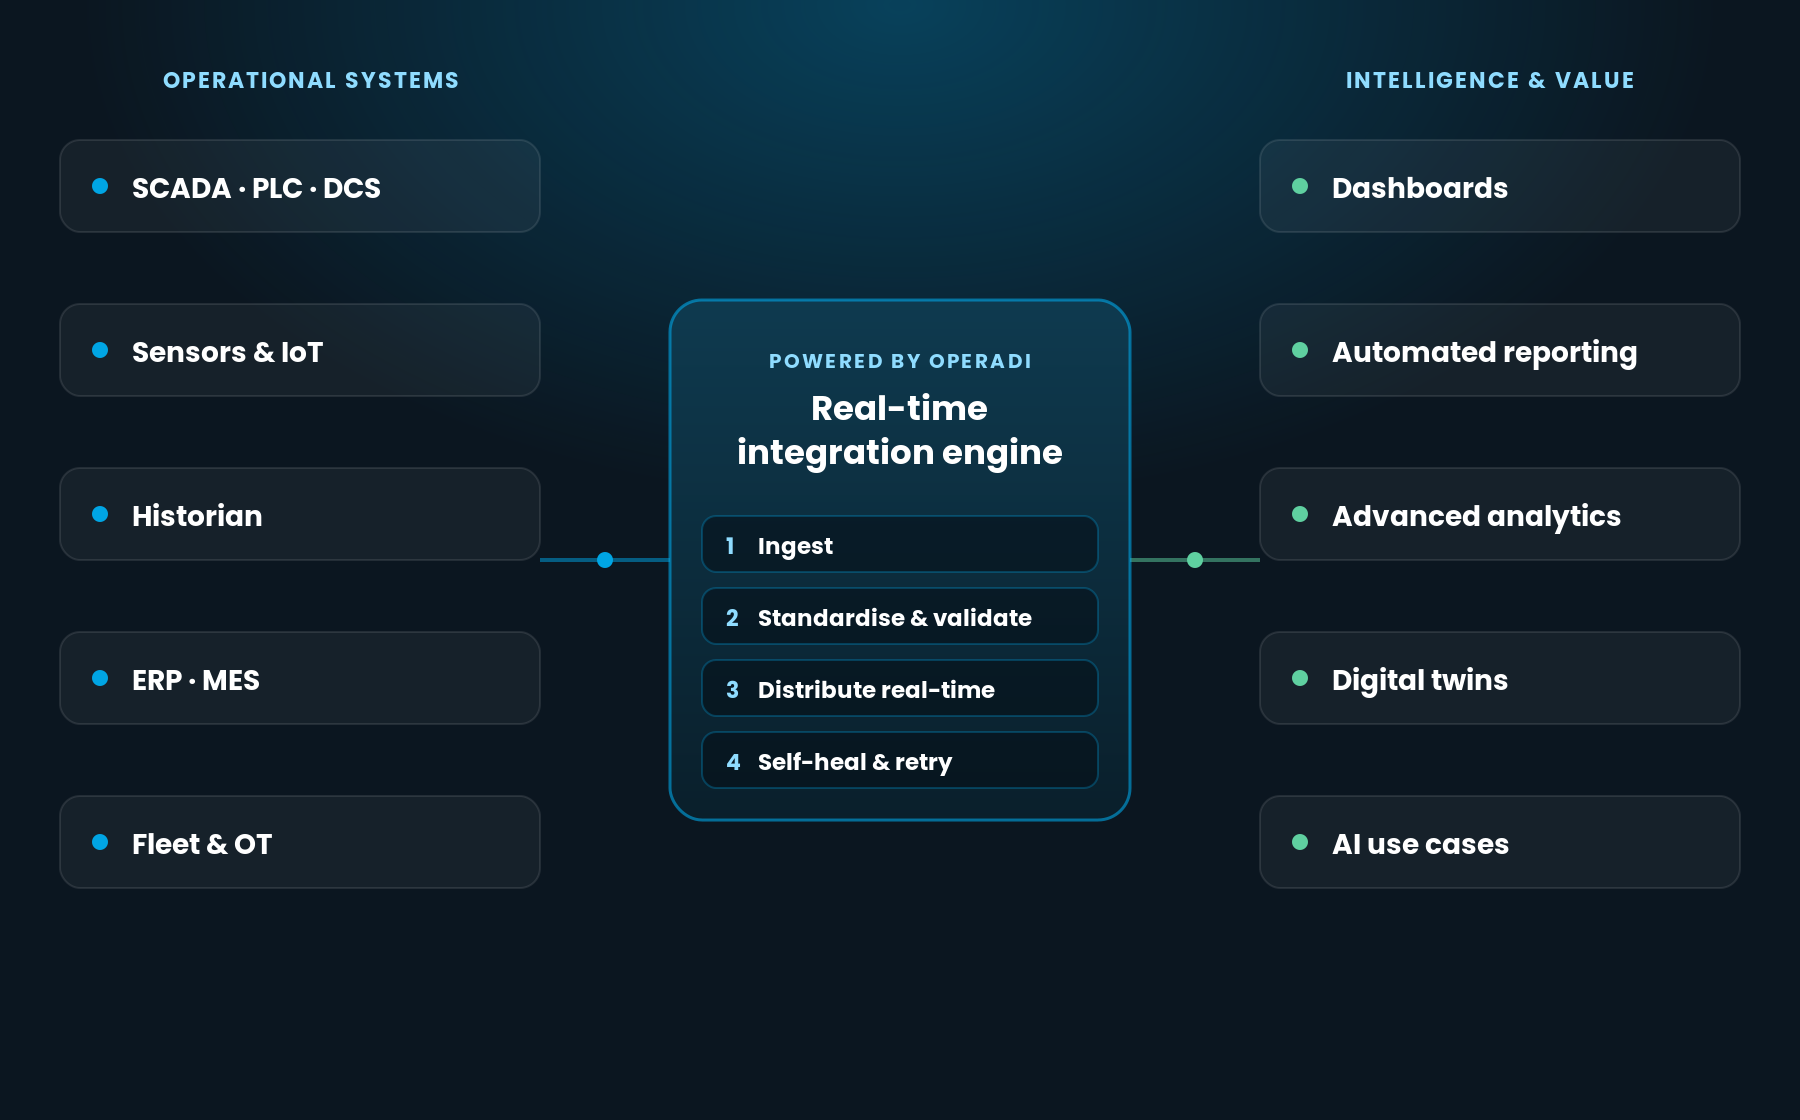The image size is (1800, 1120).
Task: Select the Historian source card
Action: click(x=300, y=514)
